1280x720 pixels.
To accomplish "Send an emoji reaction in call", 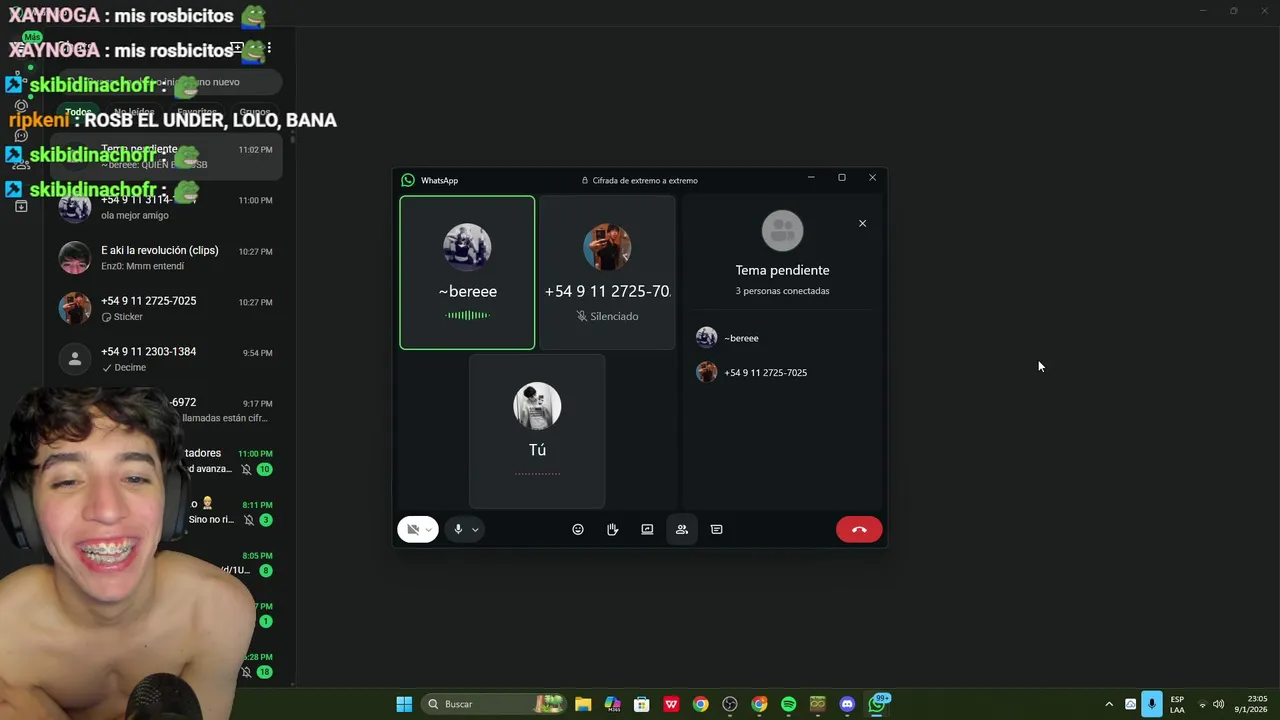I will coord(578,529).
